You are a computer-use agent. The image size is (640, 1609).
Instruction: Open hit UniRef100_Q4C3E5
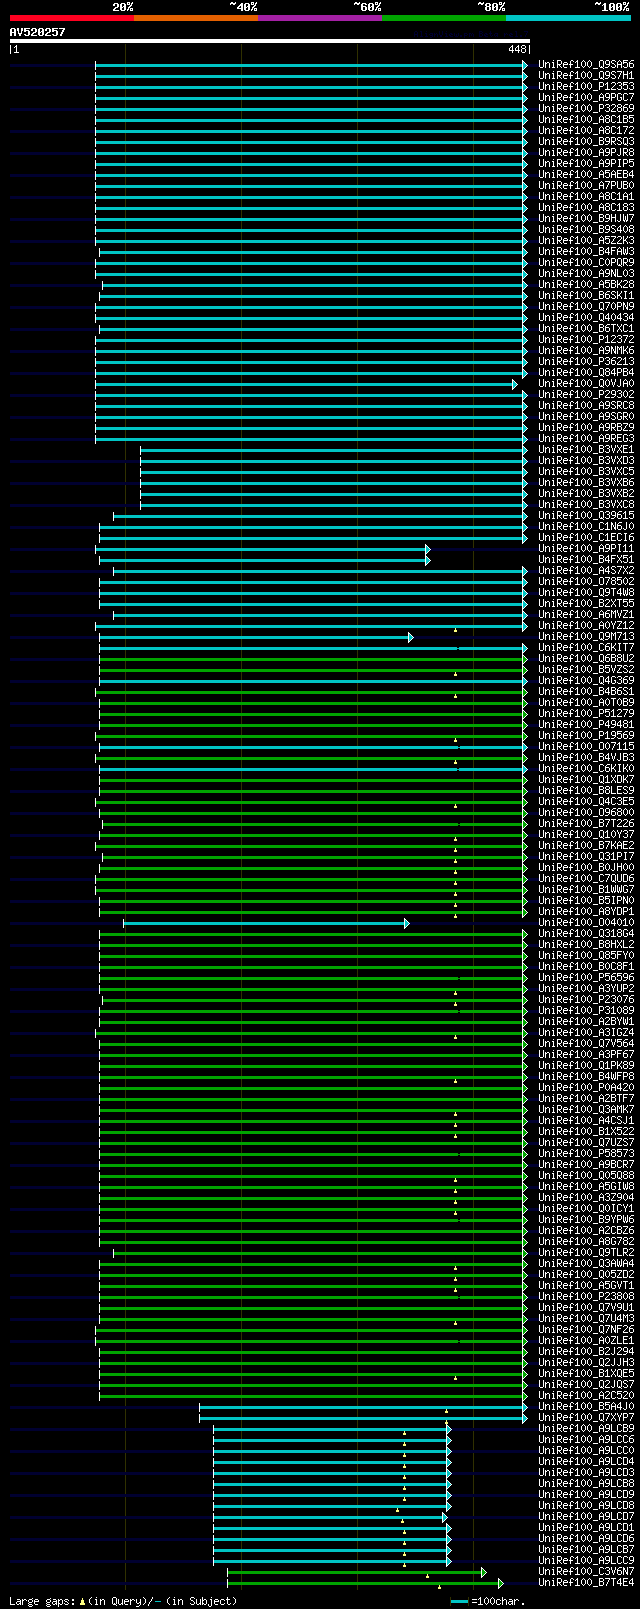tap(586, 801)
